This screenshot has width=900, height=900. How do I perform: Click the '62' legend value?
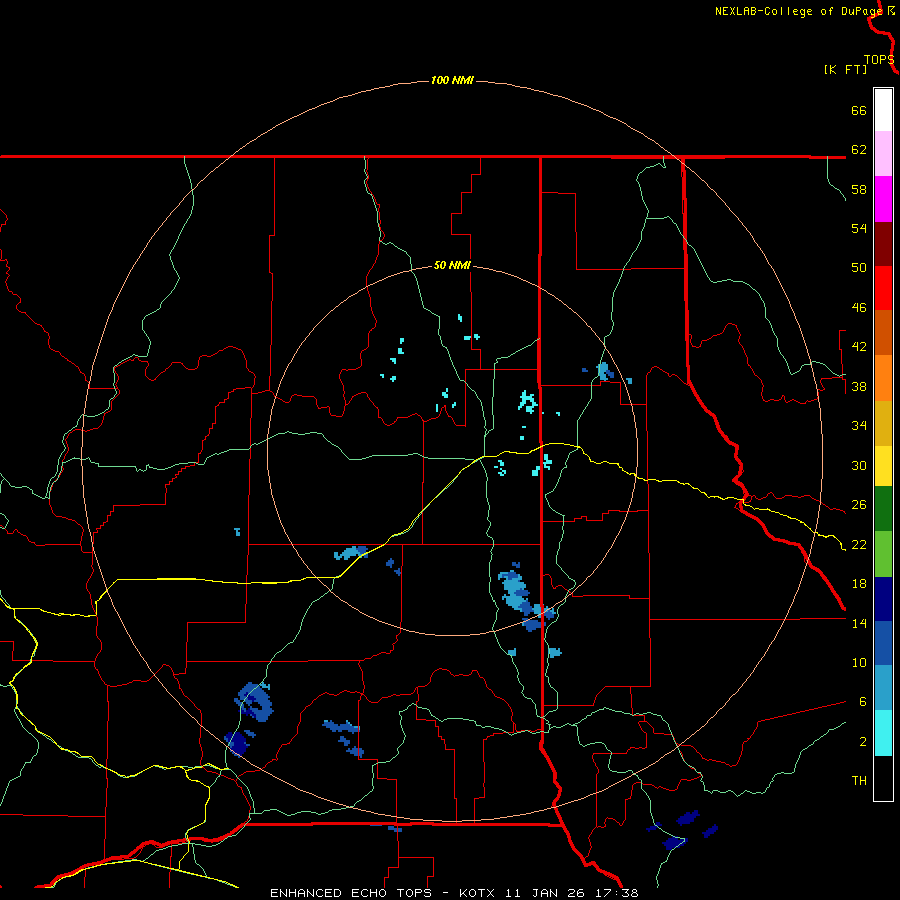tap(859, 150)
